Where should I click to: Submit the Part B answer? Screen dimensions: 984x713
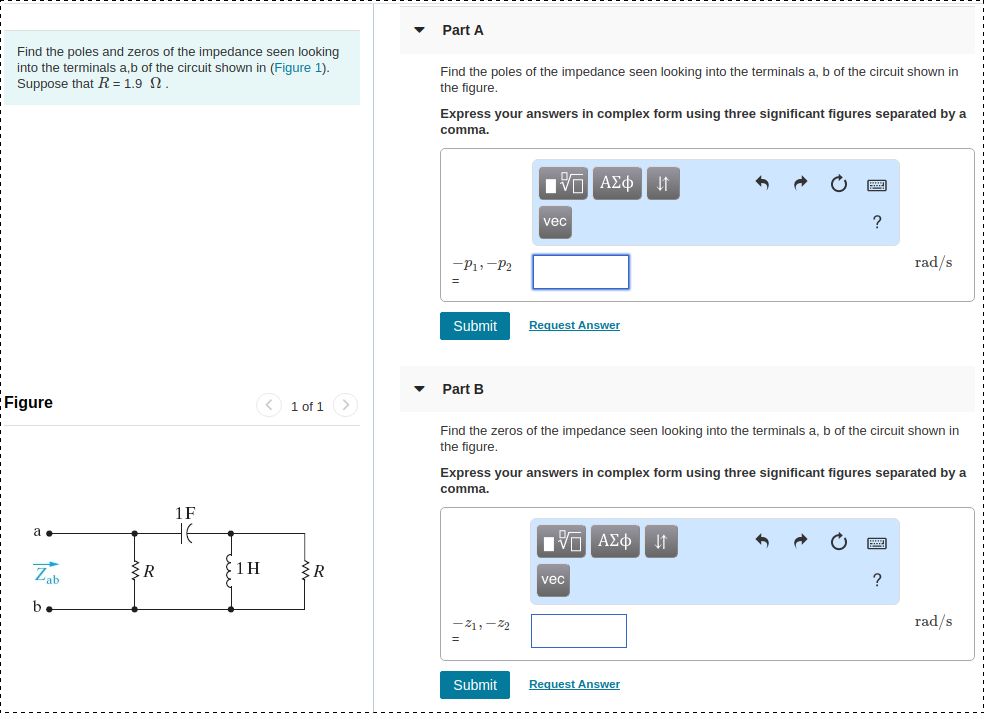coord(475,685)
